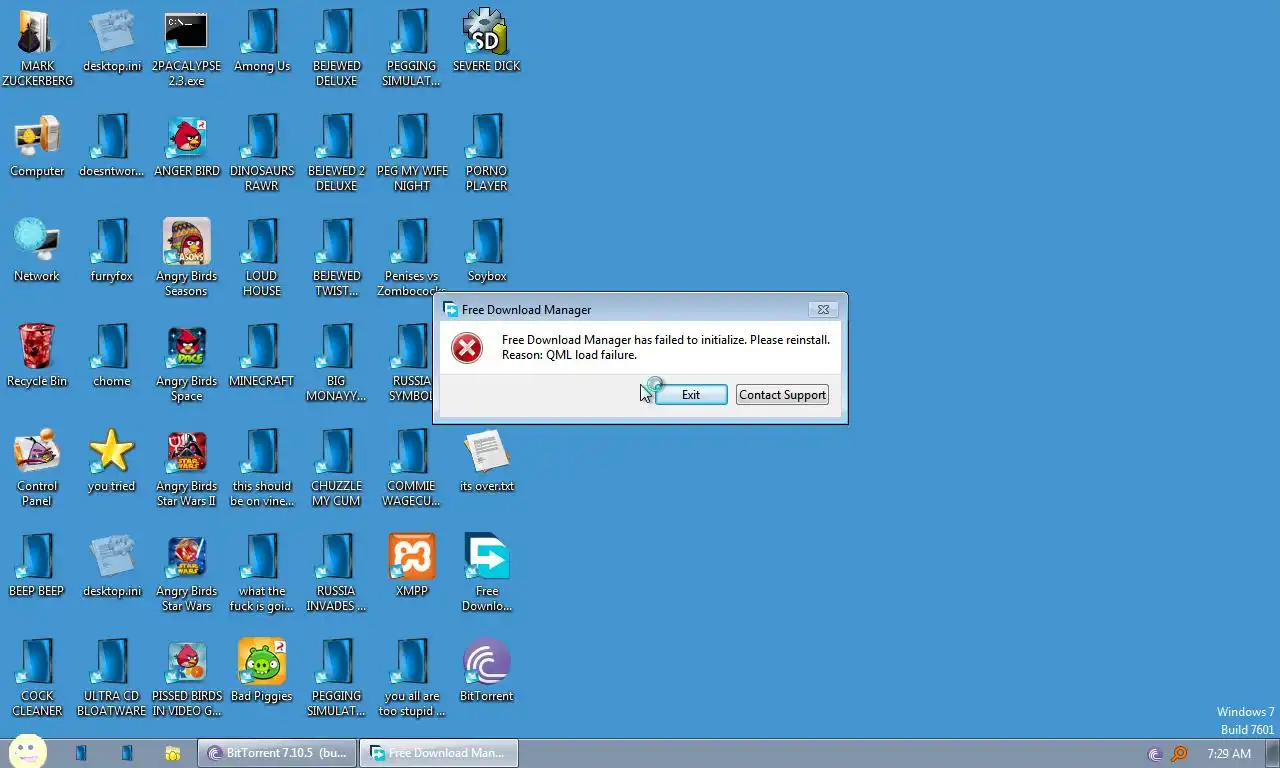
Task: Close the Free Download Manager error dialog
Action: click(x=822, y=310)
